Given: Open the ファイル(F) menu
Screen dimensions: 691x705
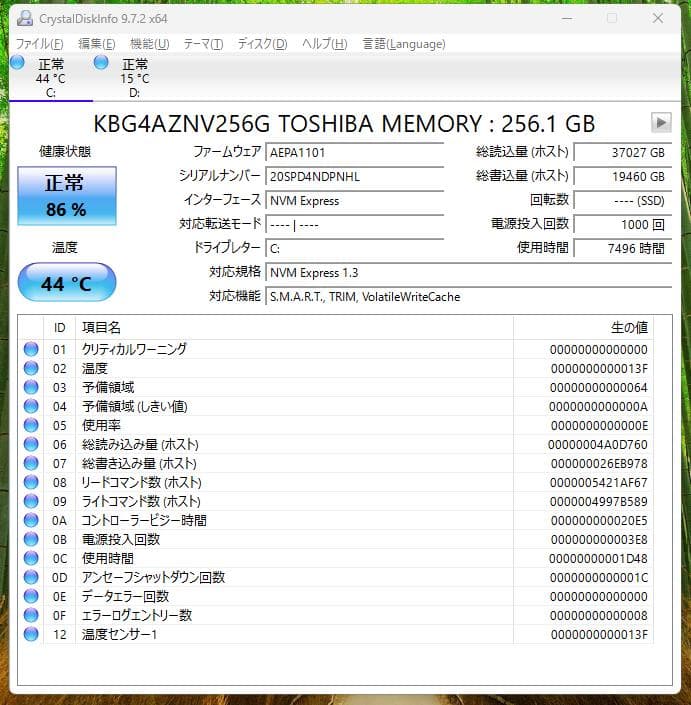Looking at the screenshot, I should tap(40, 44).
